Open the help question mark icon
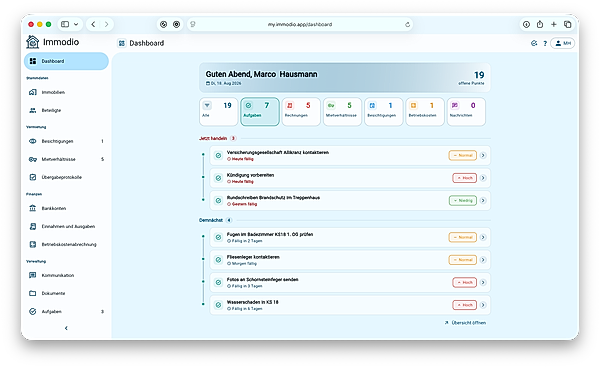This screenshot has height=368, width=600. click(x=545, y=43)
